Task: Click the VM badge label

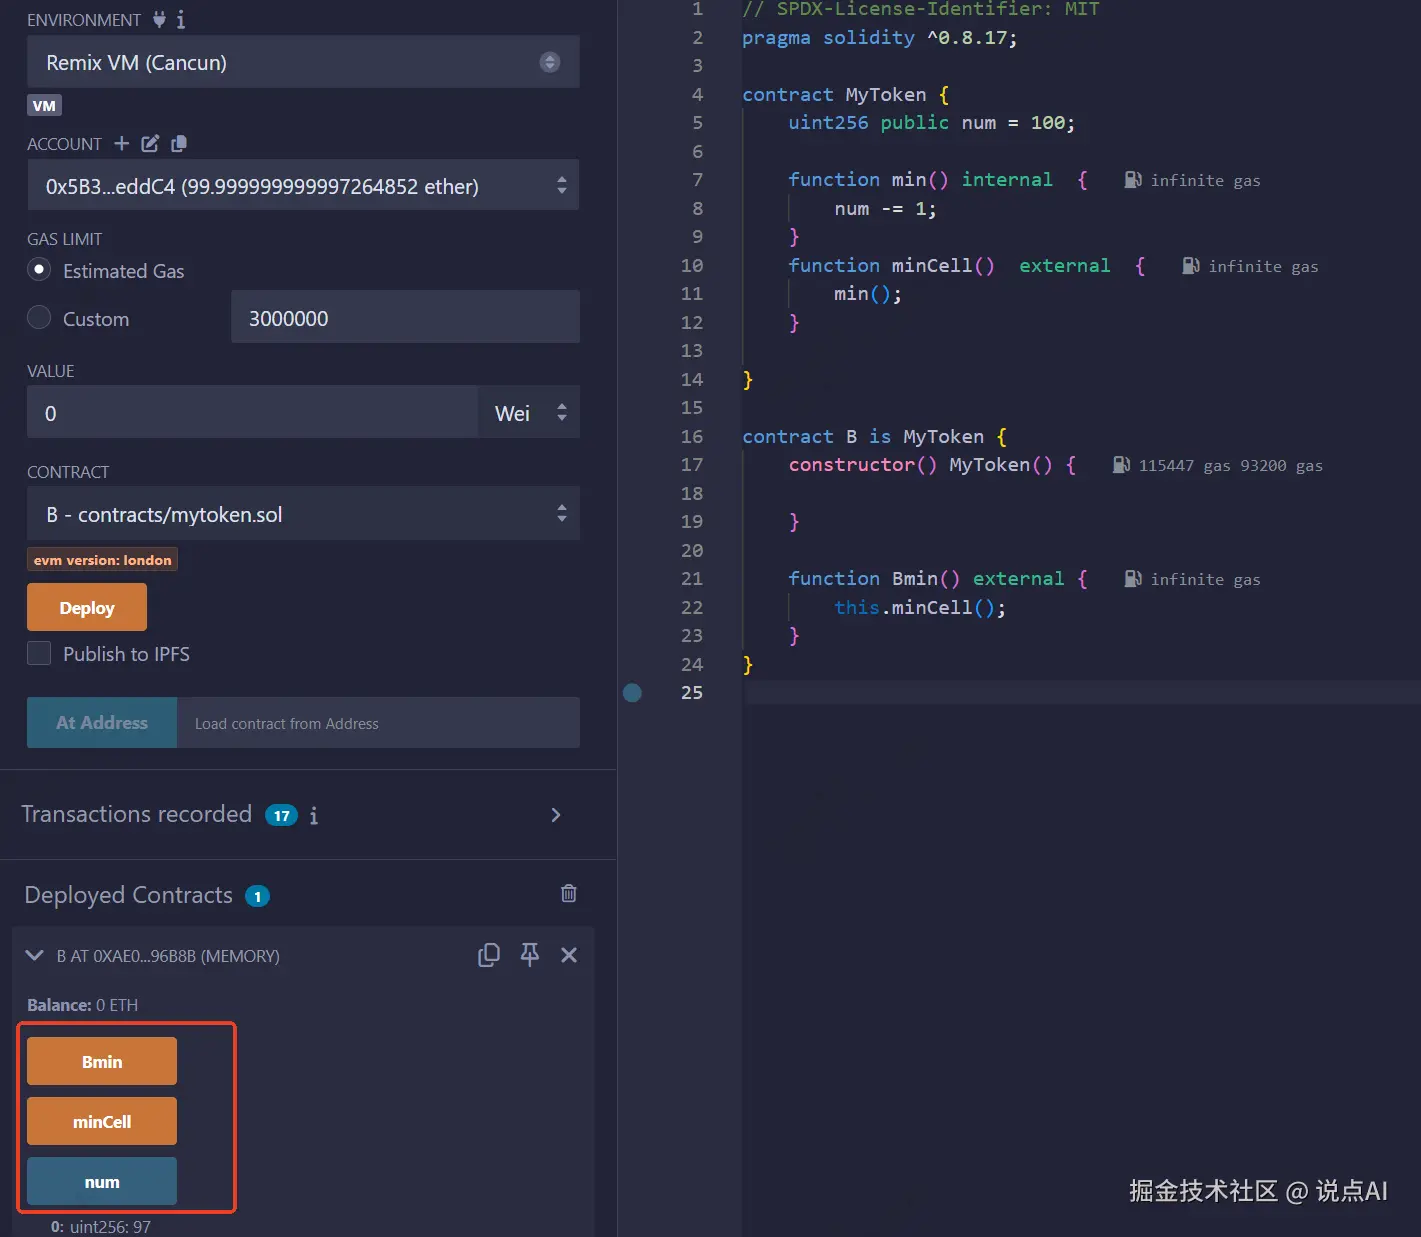Action: pyautogui.click(x=44, y=105)
